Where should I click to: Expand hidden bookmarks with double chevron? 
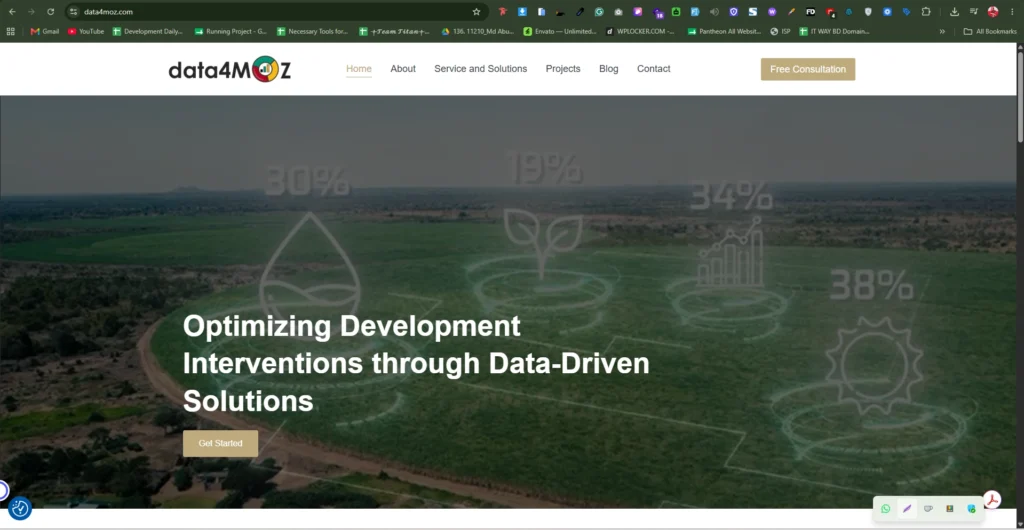pos(942,31)
